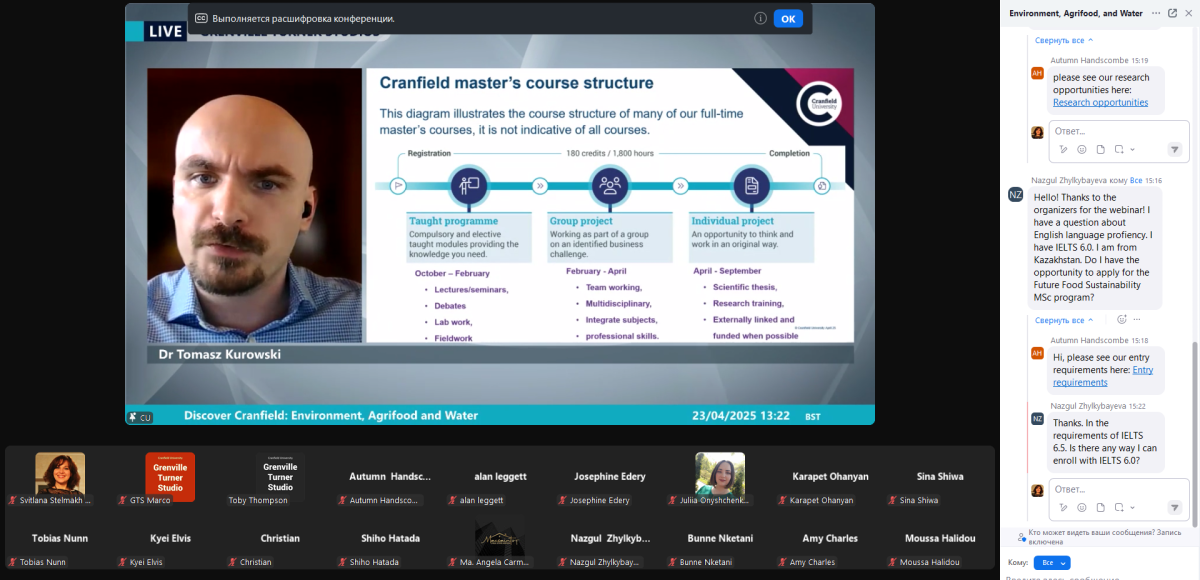Click the screenshot icon in the reply box under the IELTS 6.5 message
This screenshot has width=1200, height=580.
[x=1119, y=507]
